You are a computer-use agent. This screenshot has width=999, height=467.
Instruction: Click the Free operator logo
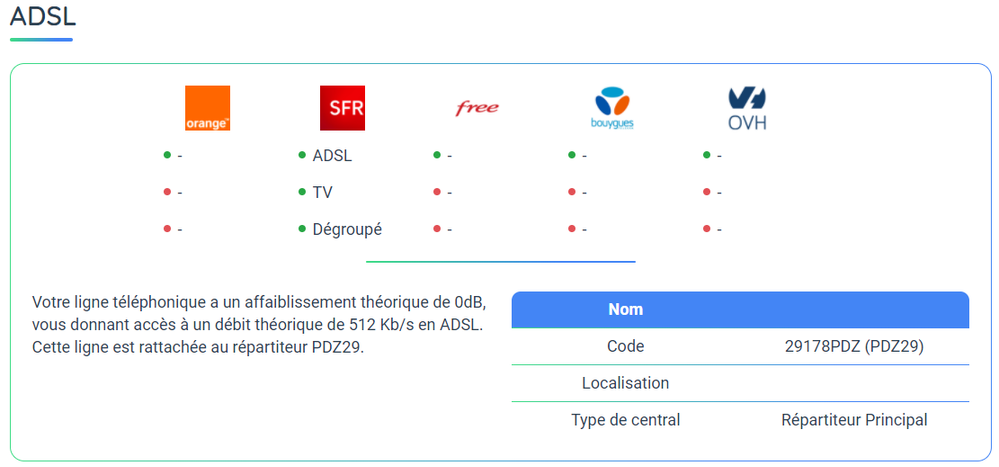[x=477, y=108]
